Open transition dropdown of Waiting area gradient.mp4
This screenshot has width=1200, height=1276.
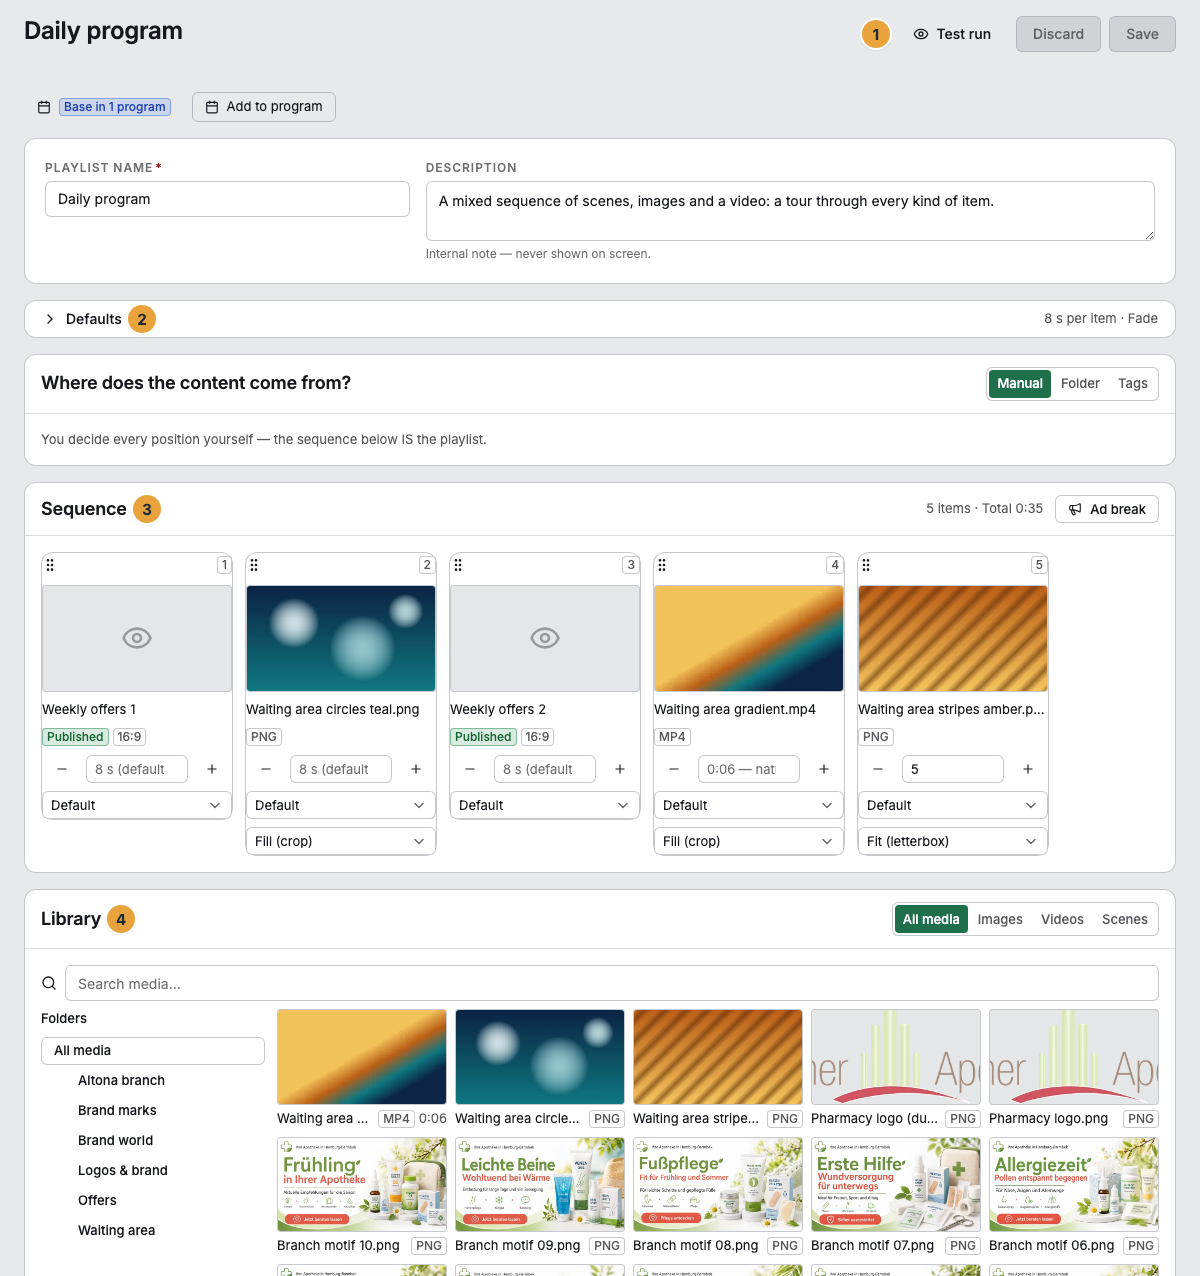click(x=749, y=805)
